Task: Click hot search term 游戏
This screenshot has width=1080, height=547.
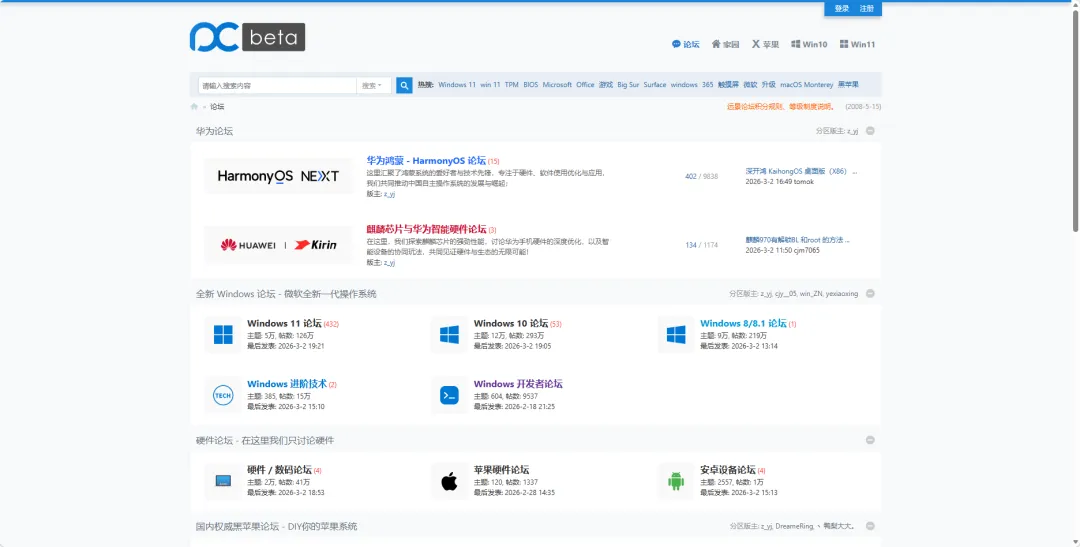Action: [x=605, y=85]
